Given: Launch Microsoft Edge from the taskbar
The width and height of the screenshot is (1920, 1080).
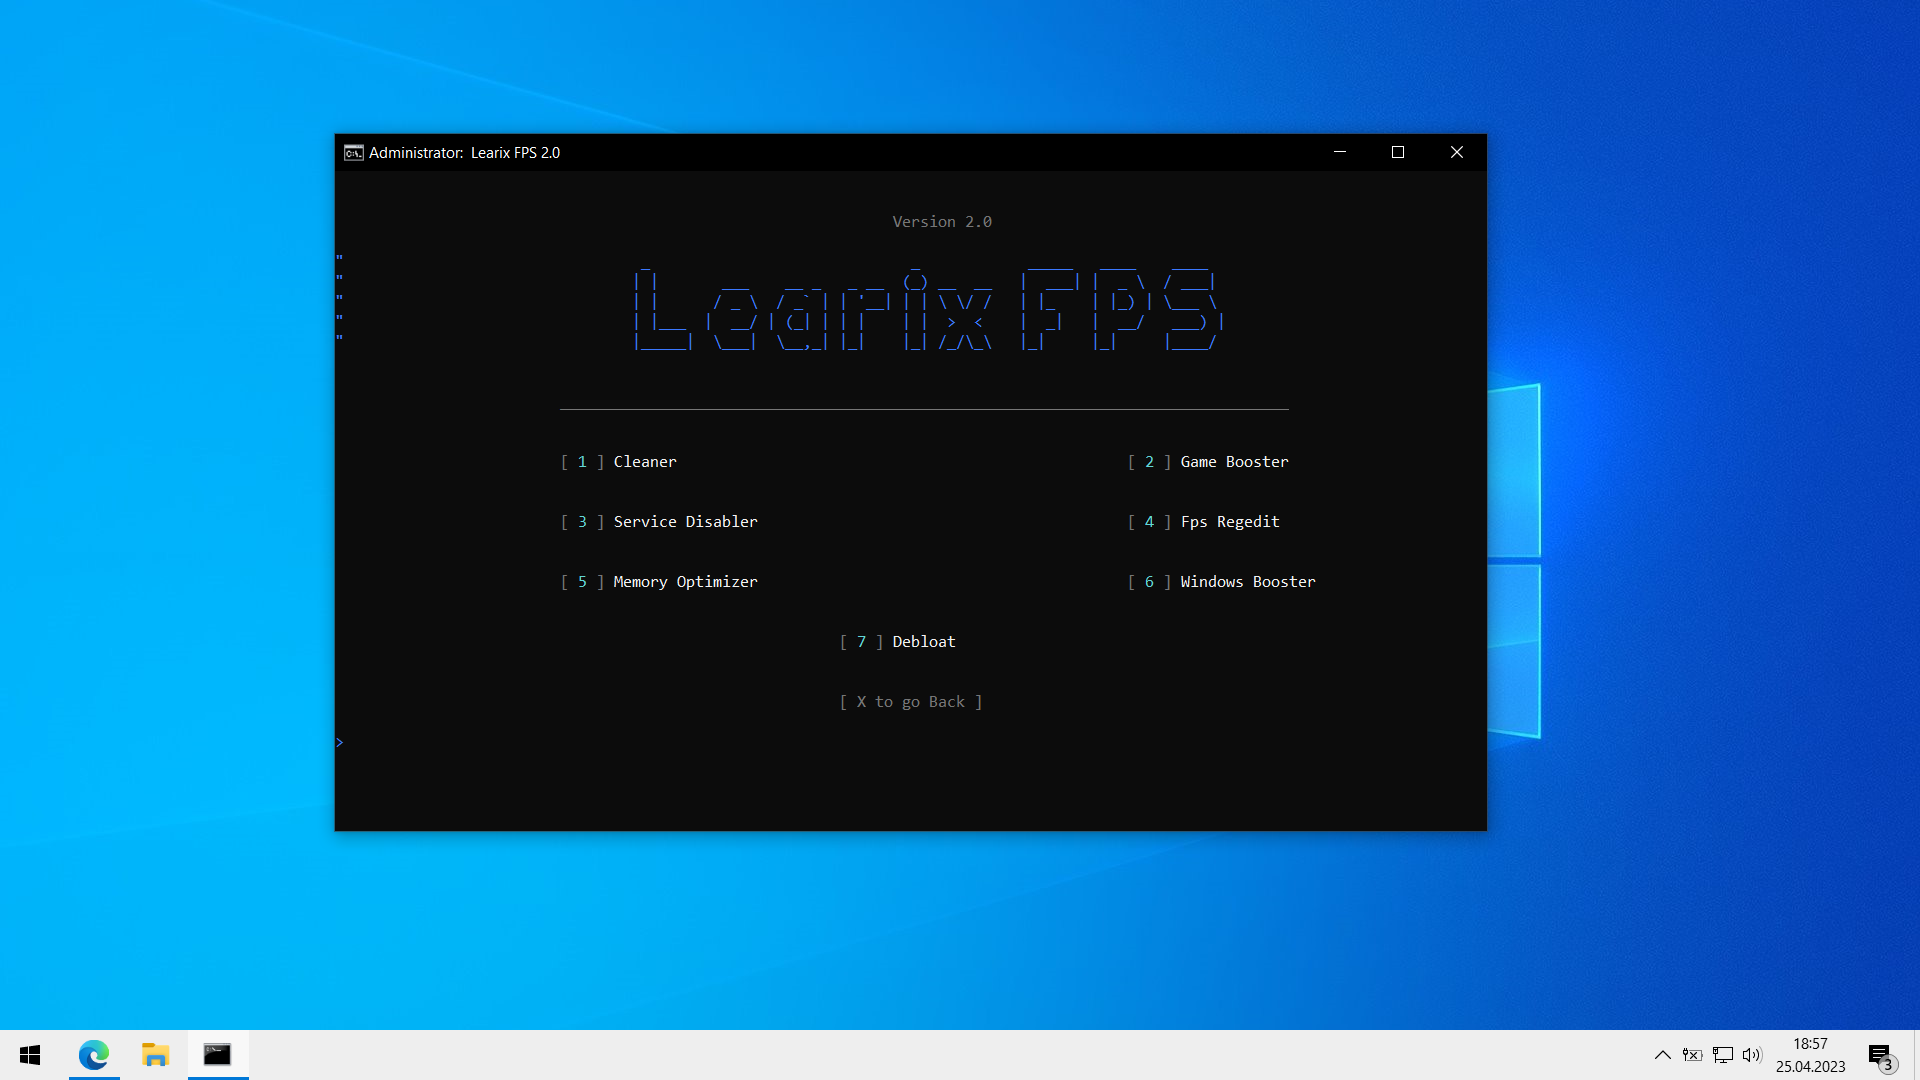Looking at the screenshot, I should point(94,1055).
